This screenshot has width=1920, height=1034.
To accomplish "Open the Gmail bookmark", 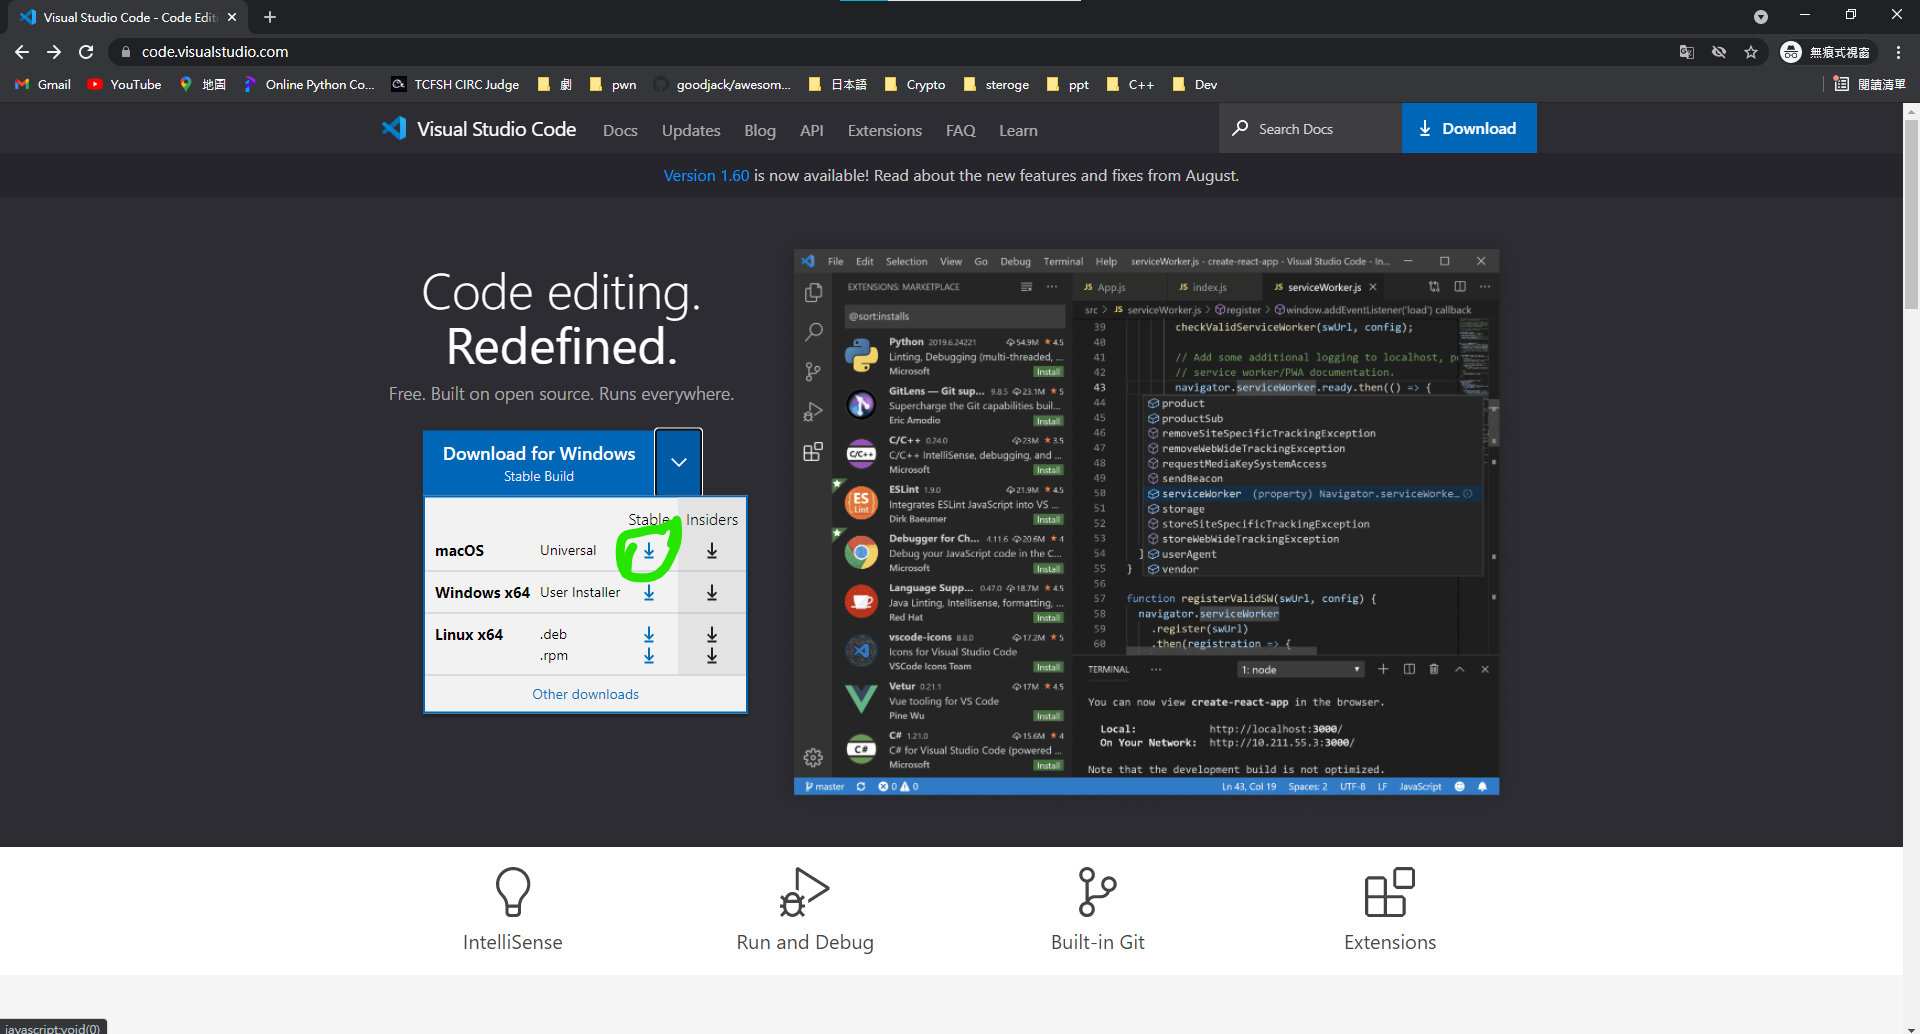I will pos(43,85).
